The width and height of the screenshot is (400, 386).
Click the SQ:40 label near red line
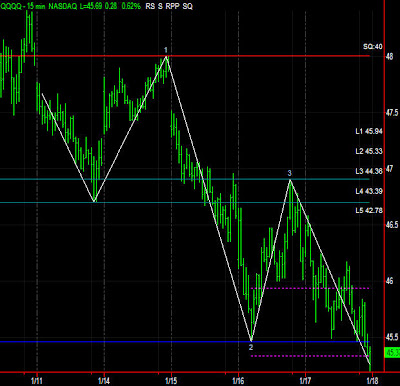click(373, 46)
